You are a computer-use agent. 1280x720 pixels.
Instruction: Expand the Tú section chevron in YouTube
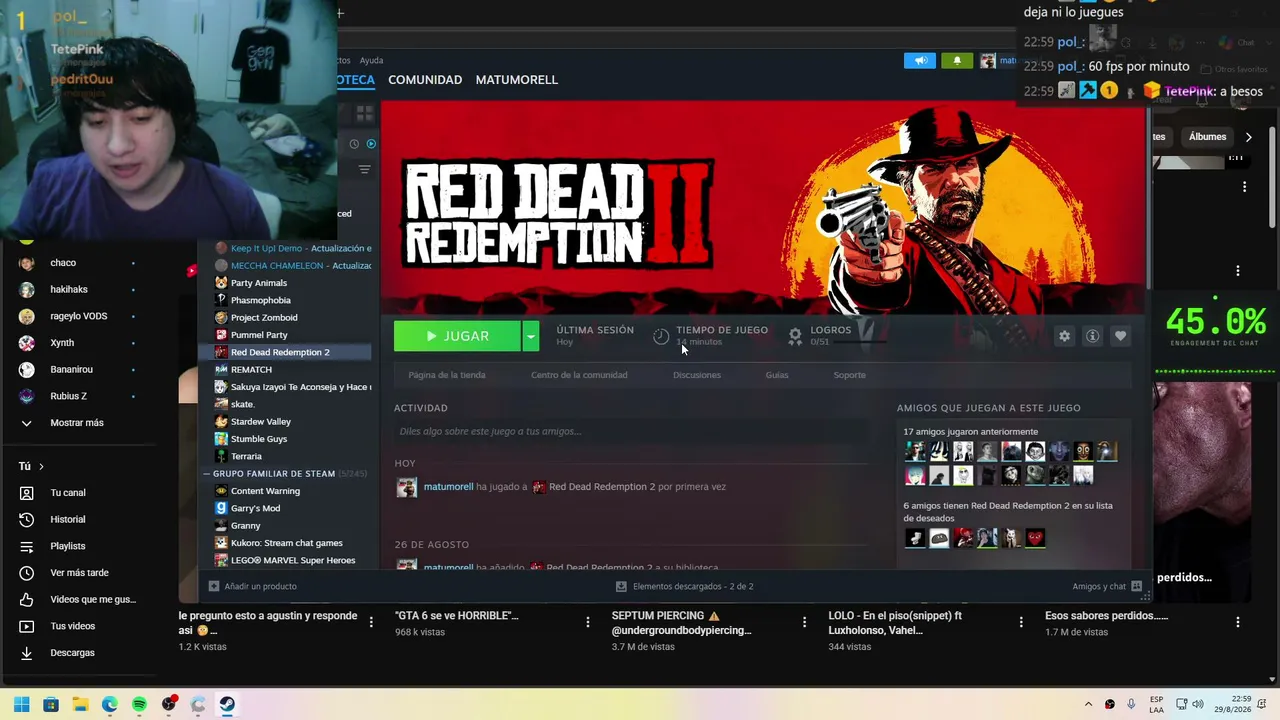[x=41, y=467]
